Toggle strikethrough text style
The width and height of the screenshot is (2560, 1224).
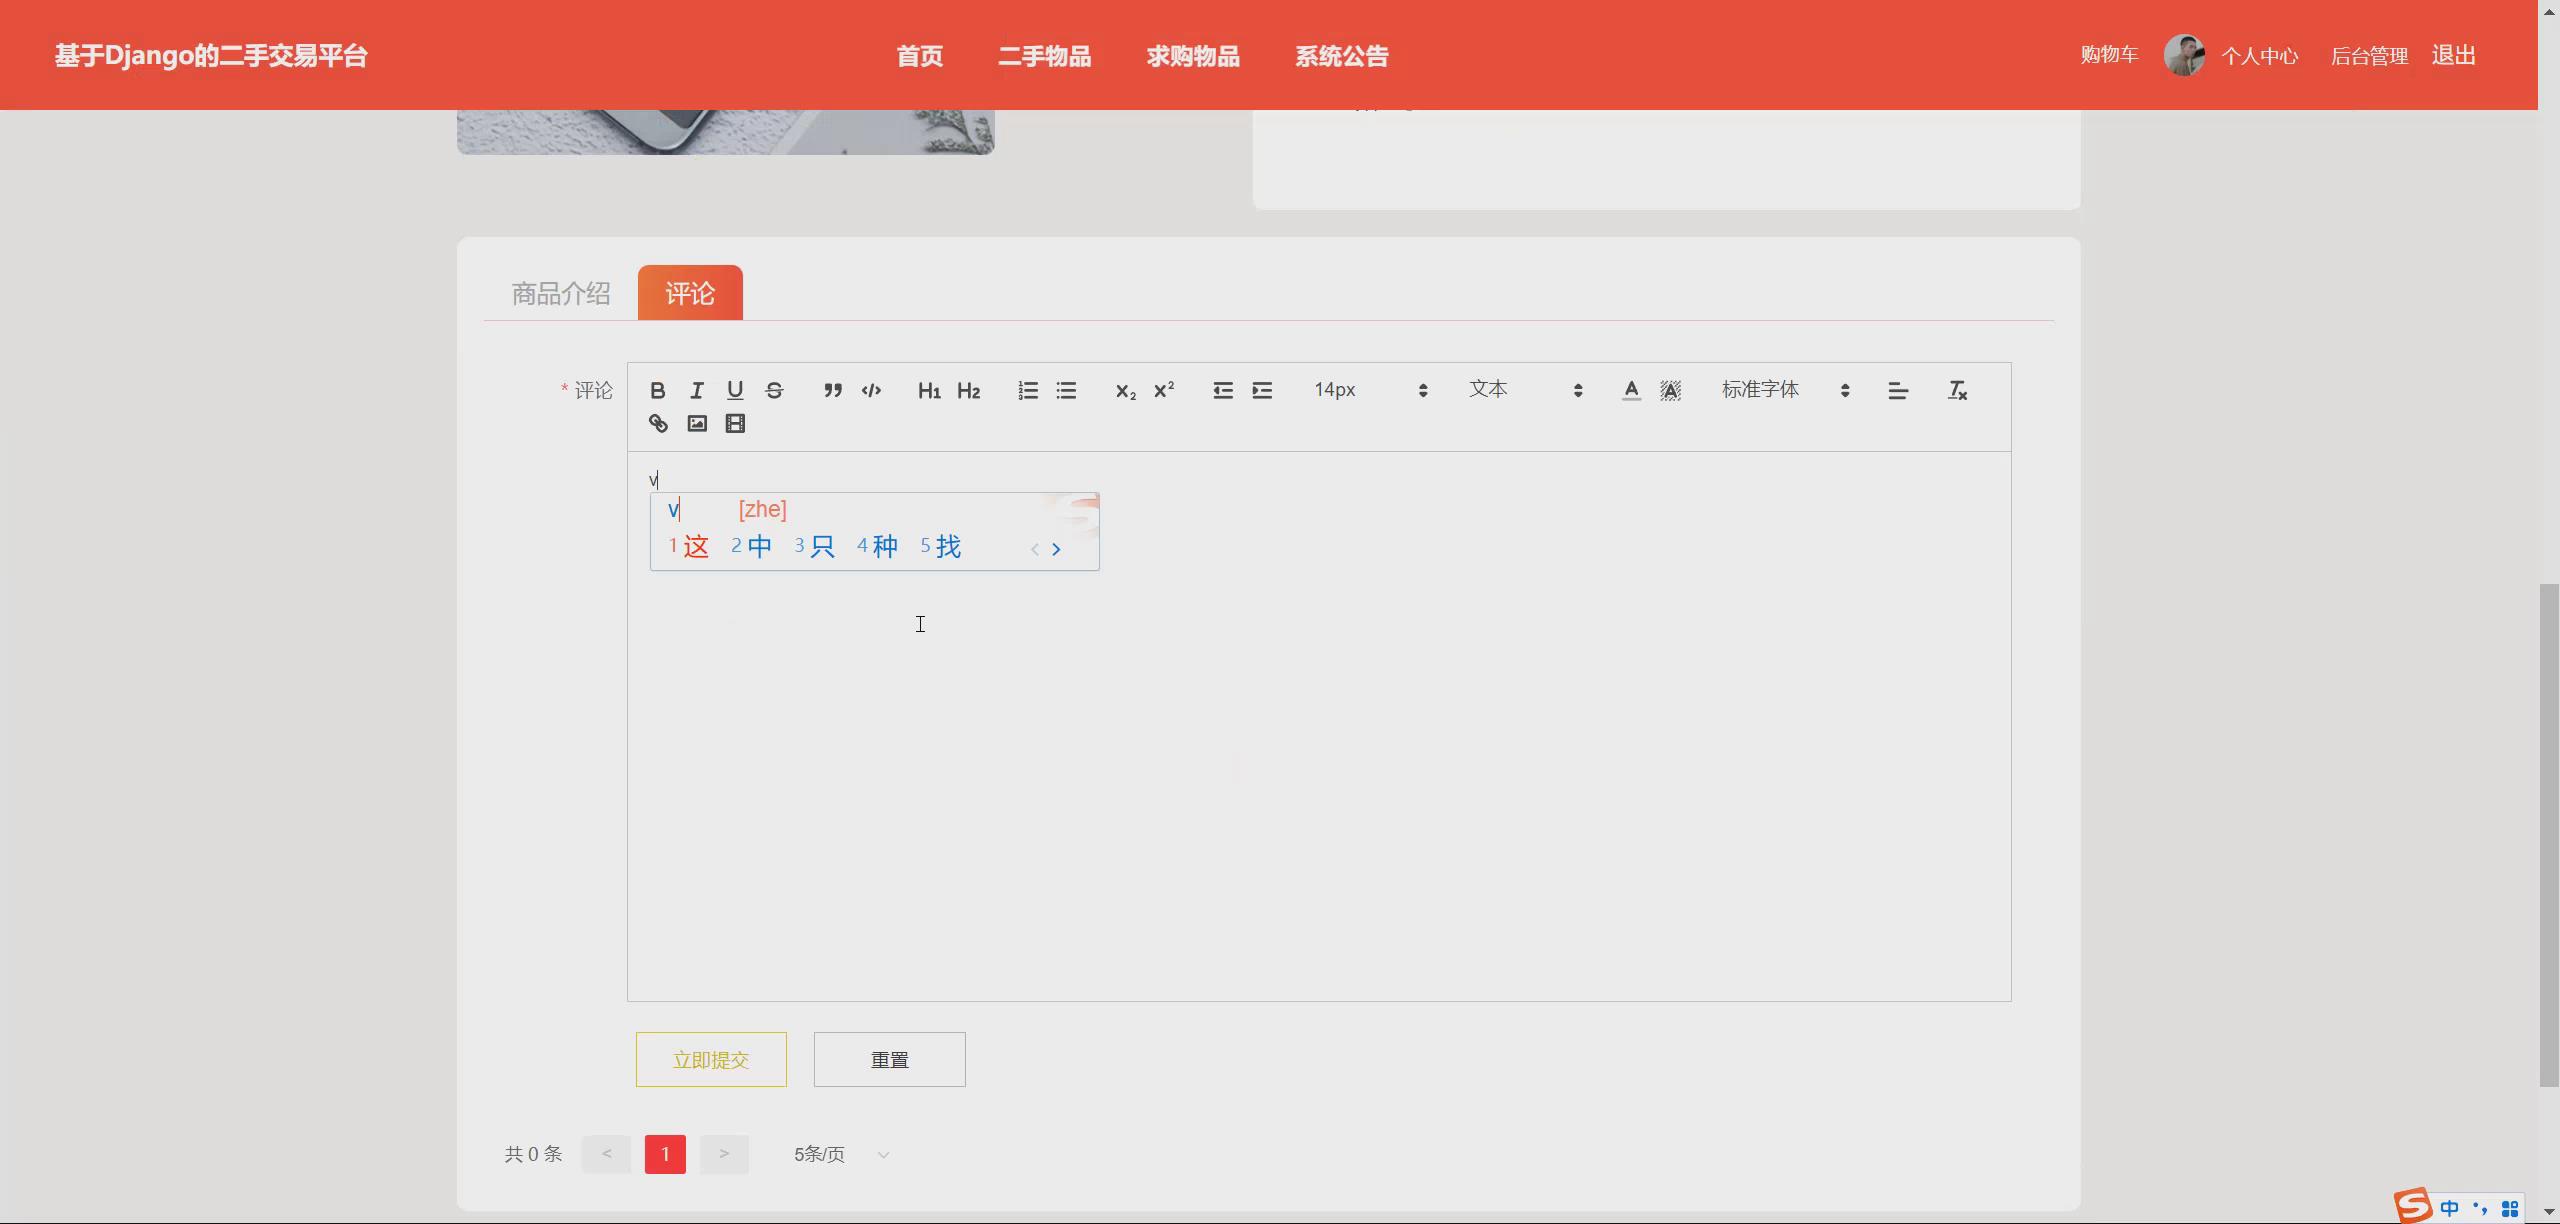click(x=774, y=390)
